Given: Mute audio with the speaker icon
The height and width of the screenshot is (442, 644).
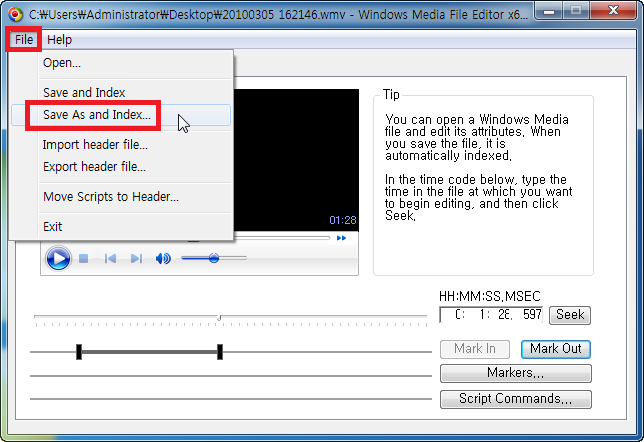Looking at the screenshot, I should 163,258.
